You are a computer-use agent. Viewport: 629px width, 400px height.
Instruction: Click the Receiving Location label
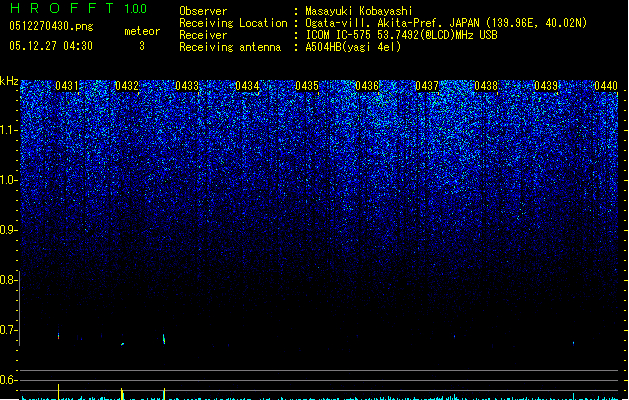tap(233, 23)
